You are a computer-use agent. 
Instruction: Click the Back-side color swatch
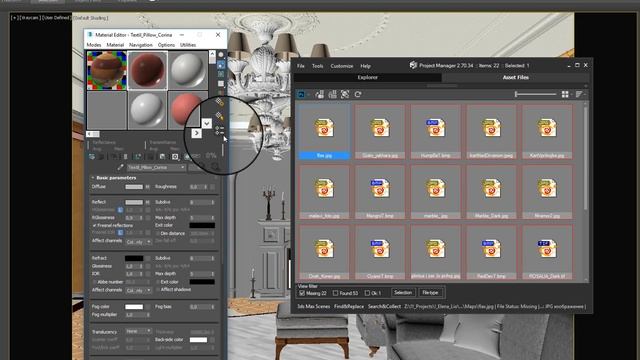198,340
